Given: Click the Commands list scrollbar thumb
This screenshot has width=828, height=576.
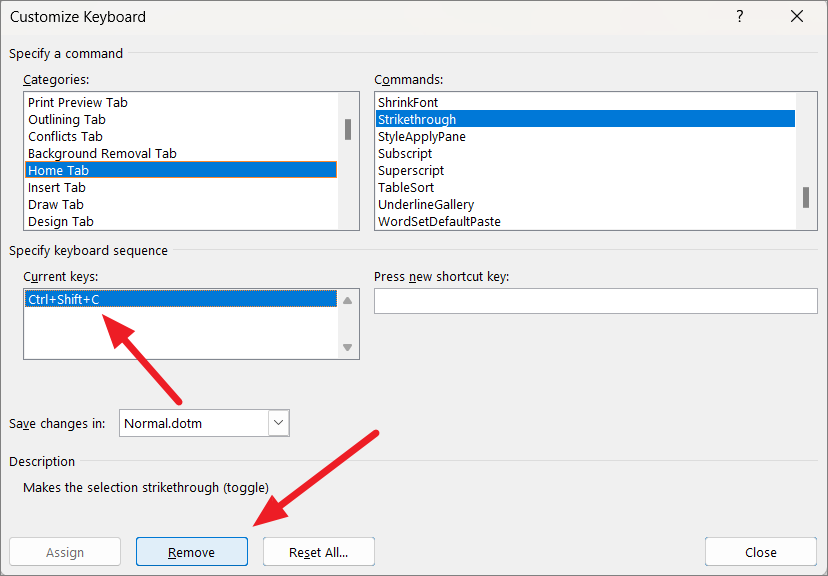Looking at the screenshot, I should pos(805,197).
